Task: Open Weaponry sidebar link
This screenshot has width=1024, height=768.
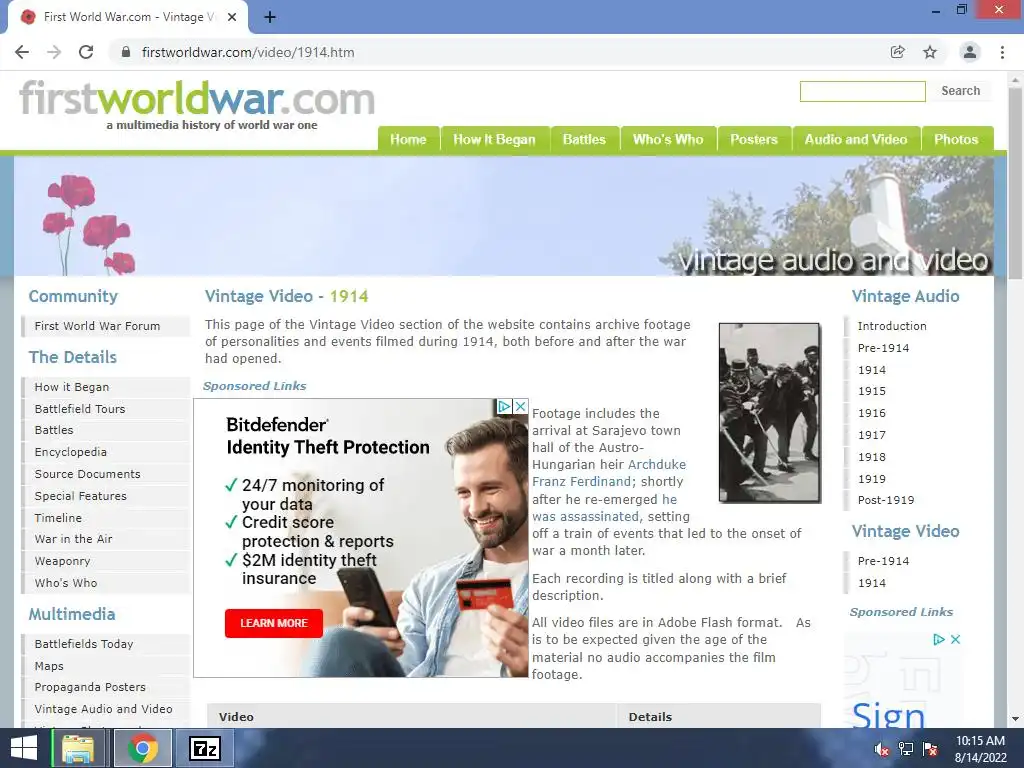Action: (x=62, y=561)
